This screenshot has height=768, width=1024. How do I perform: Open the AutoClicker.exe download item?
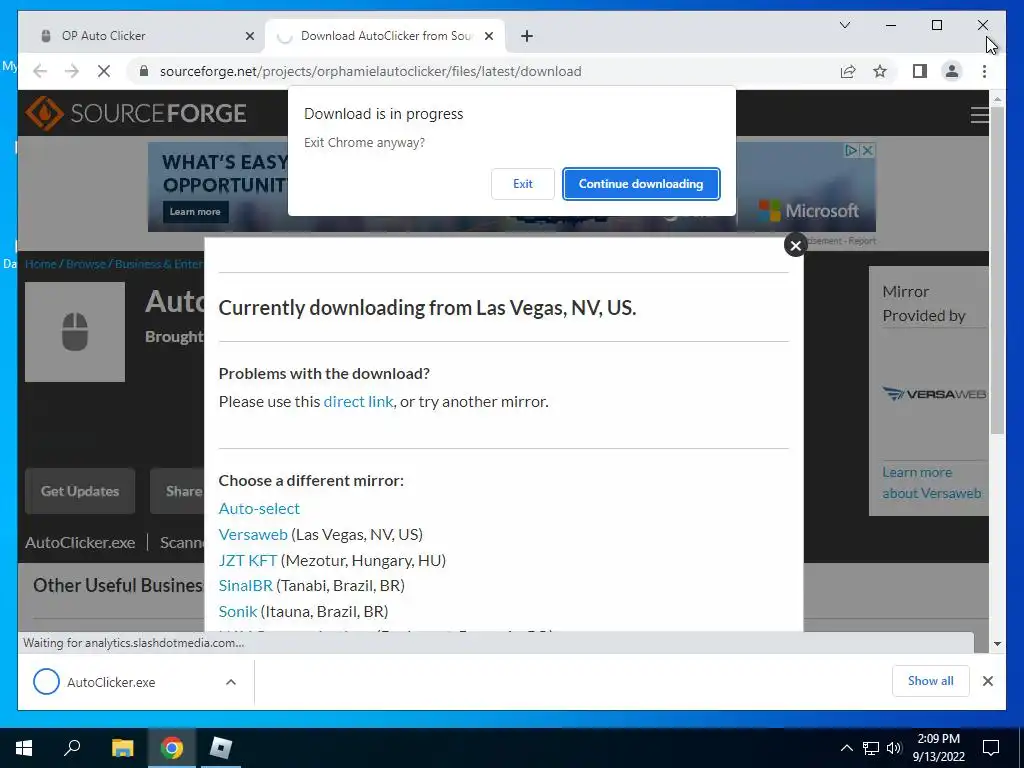pos(111,682)
